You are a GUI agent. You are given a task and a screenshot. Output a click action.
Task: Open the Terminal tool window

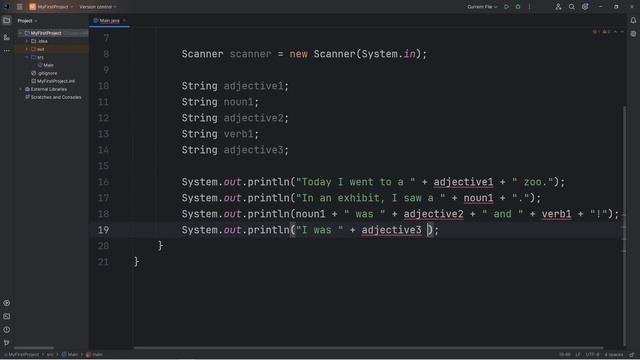[7, 316]
